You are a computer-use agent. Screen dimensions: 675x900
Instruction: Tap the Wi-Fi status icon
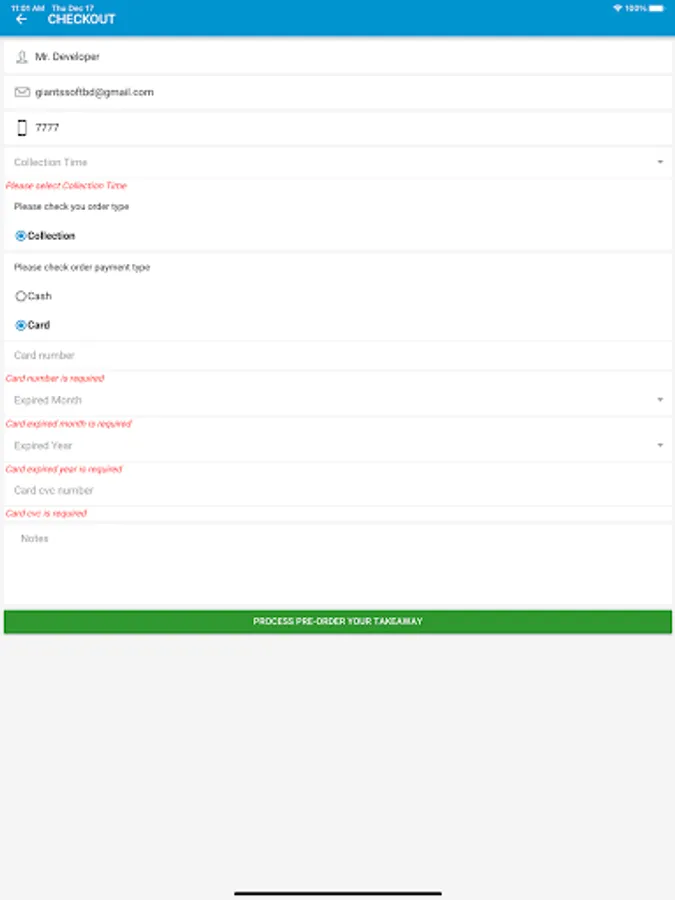coord(618,8)
